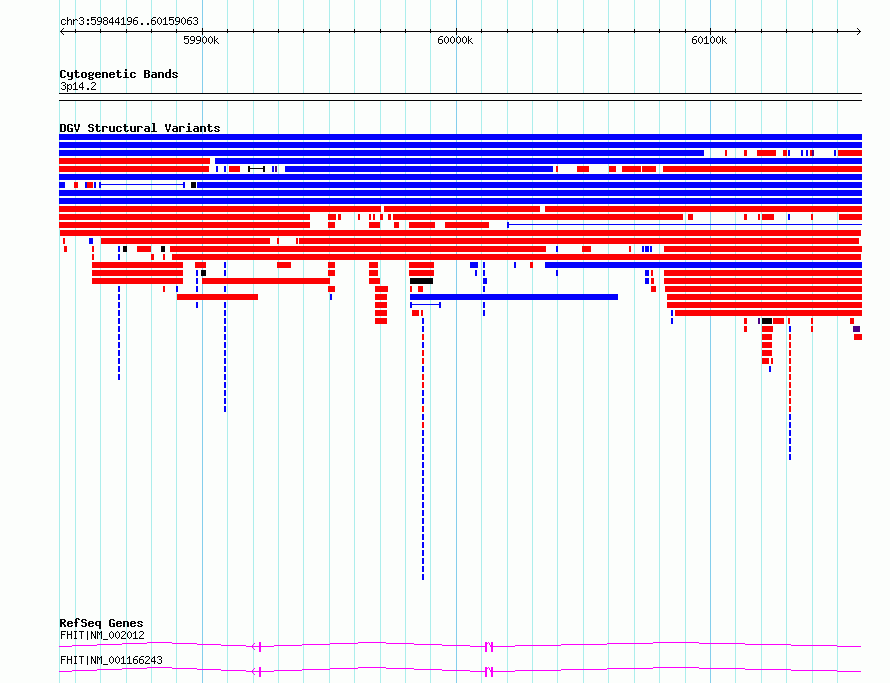Select the FHIT|NM_001166243 gene label

pos(111,660)
